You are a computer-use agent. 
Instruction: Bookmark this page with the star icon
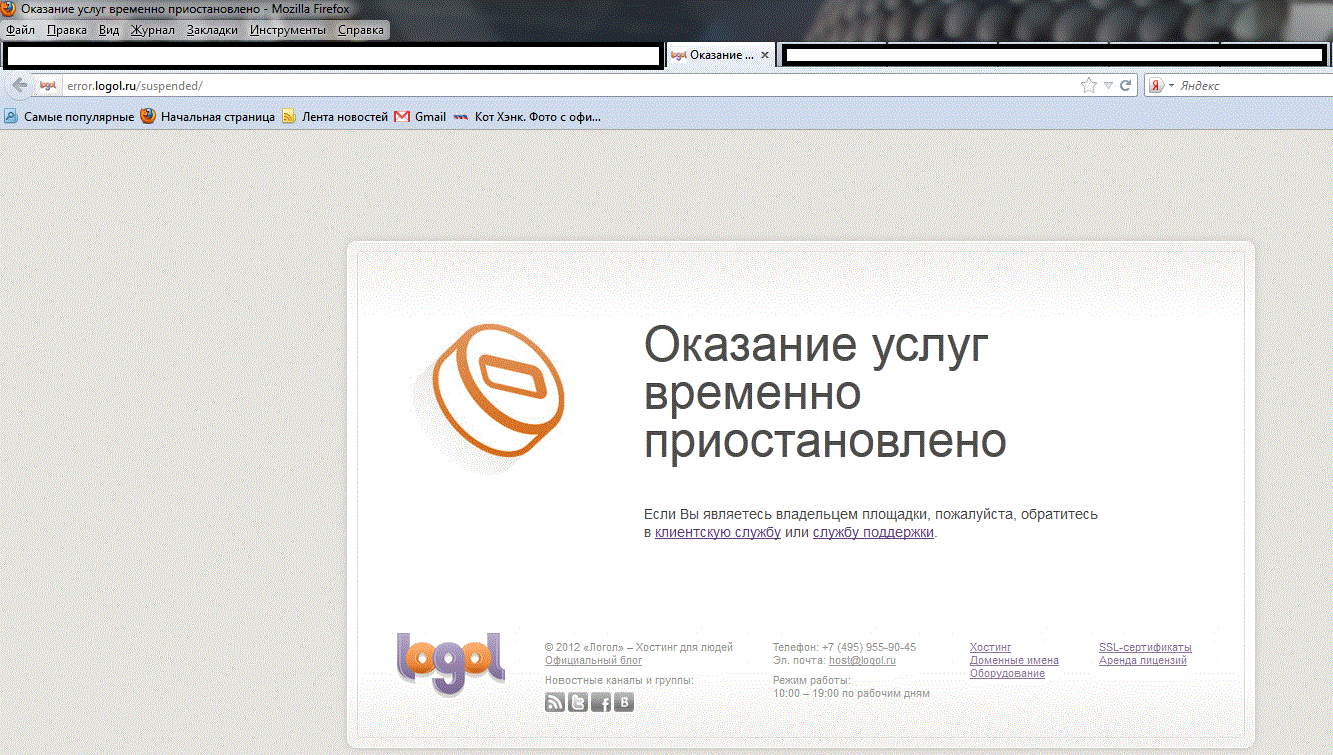click(x=1089, y=86)
